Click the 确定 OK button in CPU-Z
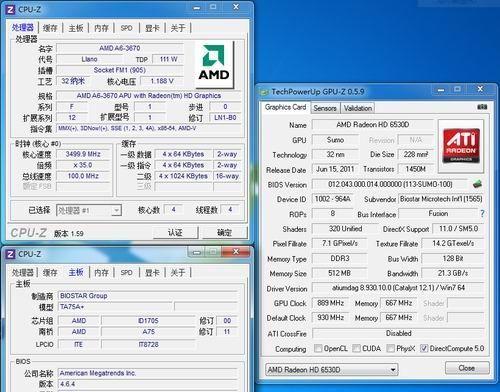Screen dimensions: 500x392 click(224, 232)
